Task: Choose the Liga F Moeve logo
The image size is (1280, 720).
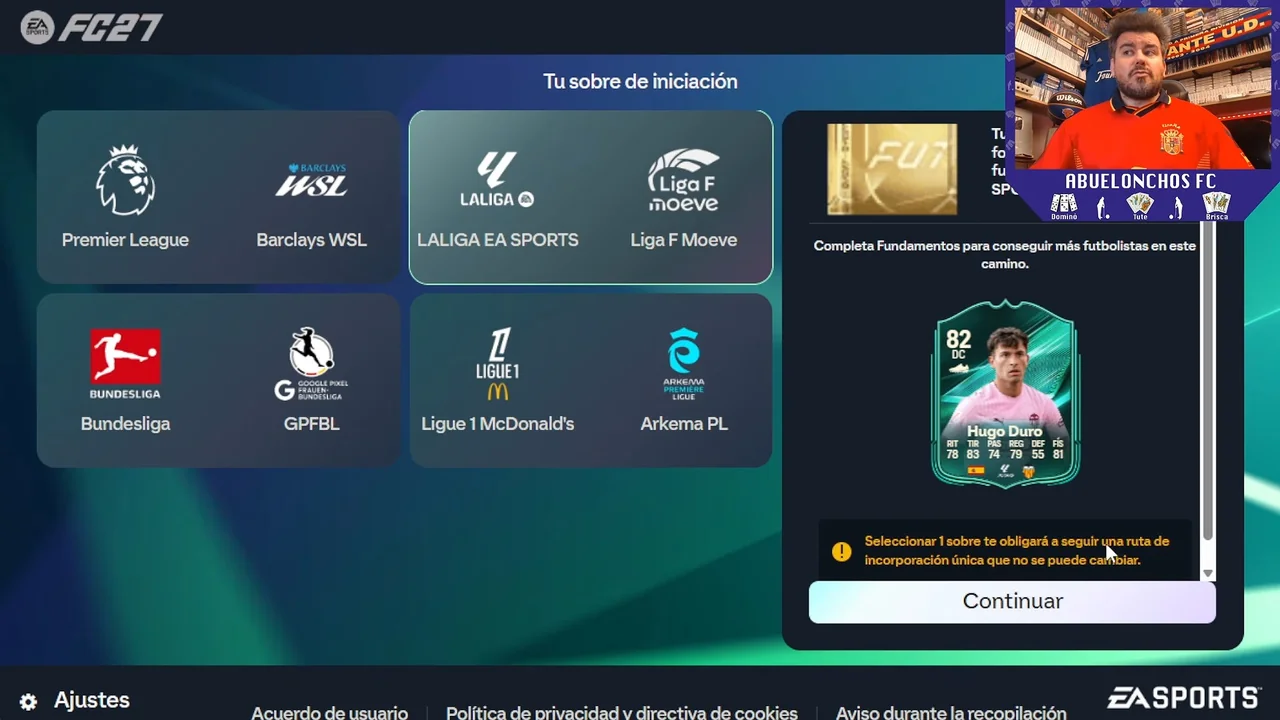Action: tap(684, 180)
